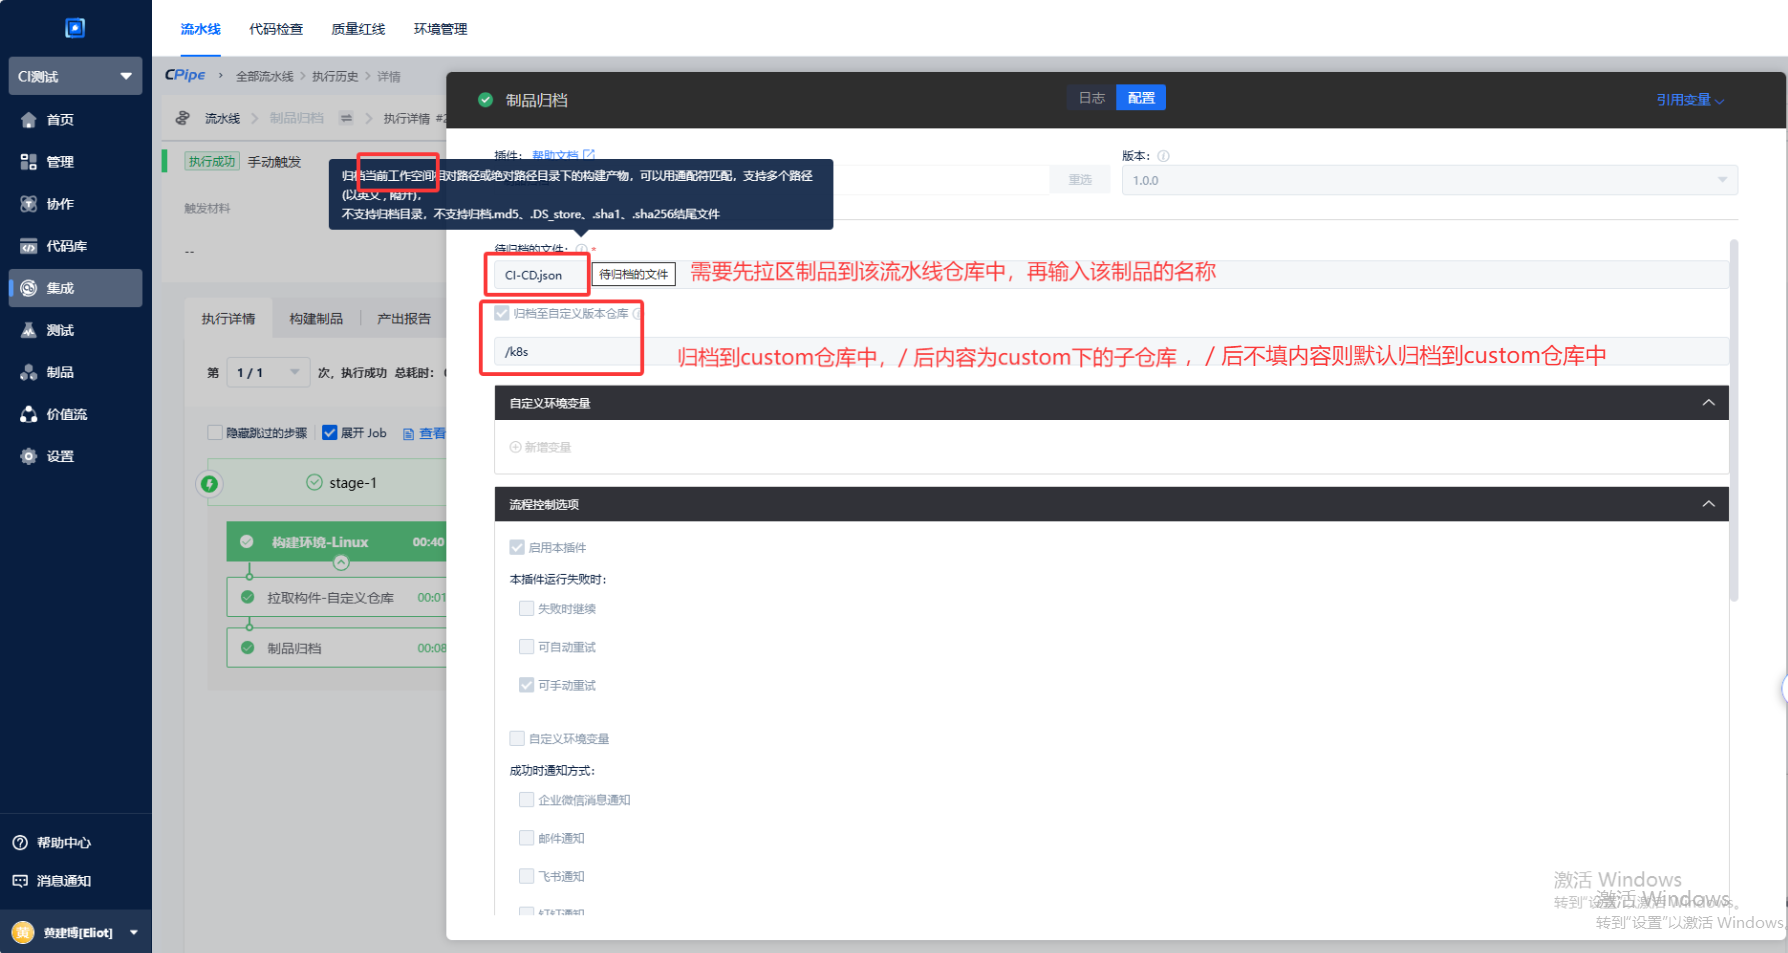Click the 制品 artifacts sidebar icon
This screenshot has width=1788, height=953.
pos(29,372)
